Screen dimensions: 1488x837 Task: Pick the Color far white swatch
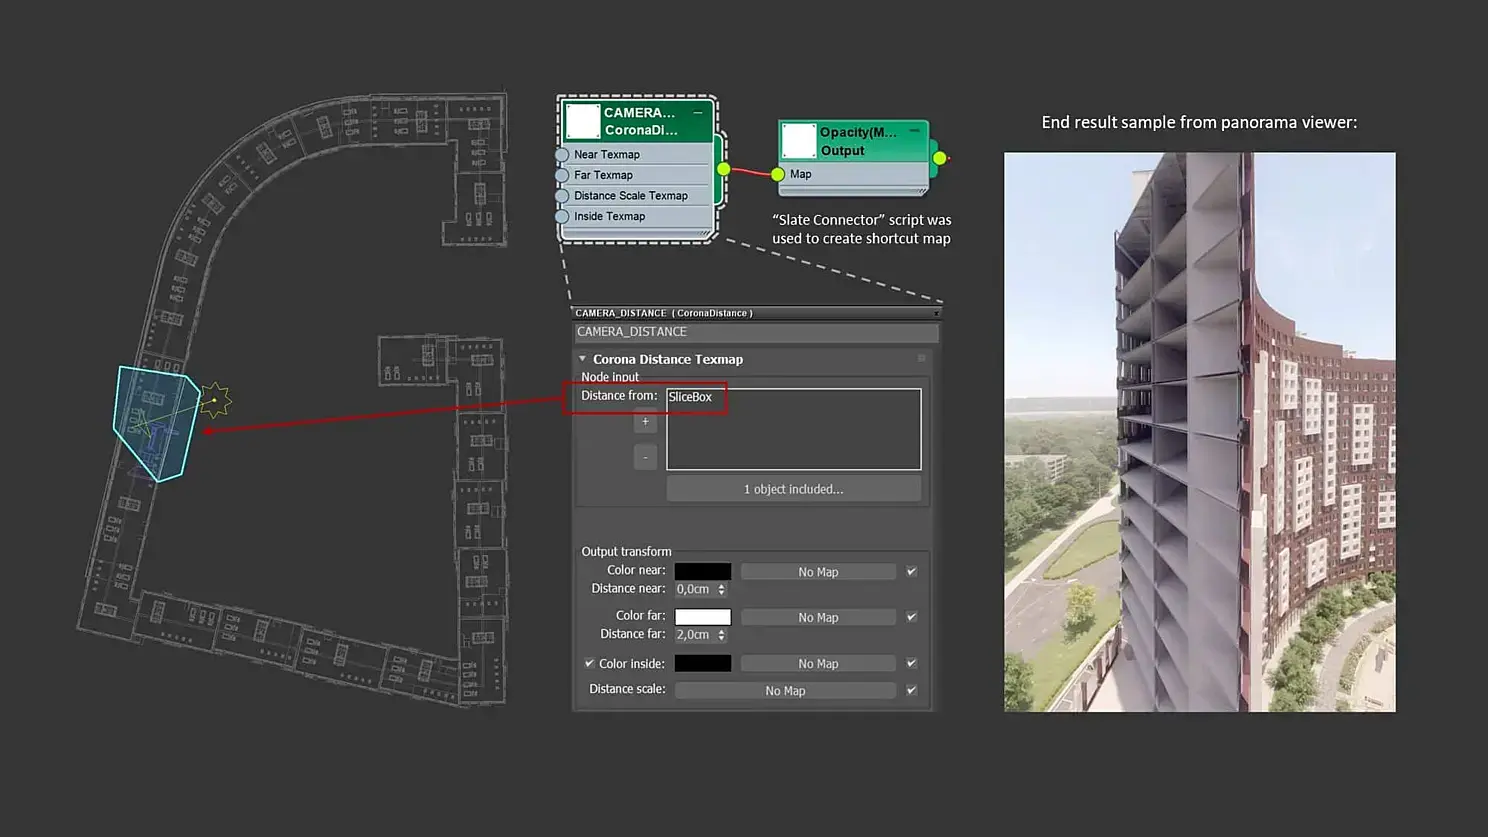(x=703, y=617)
